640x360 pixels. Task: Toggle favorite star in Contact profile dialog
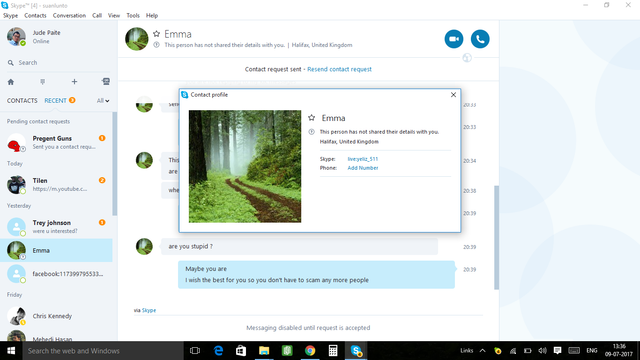[311, 118]
